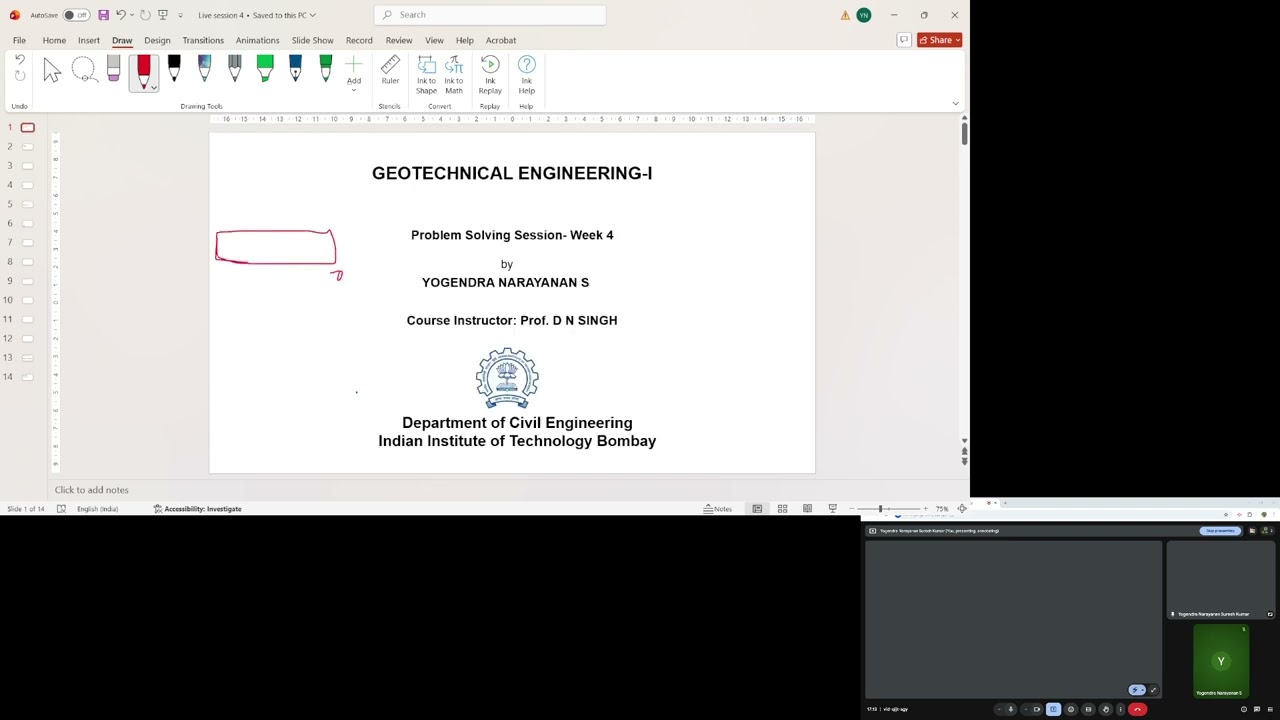Switch to the Insert tab
The width and height of the screenshot is (1280, 720).
pos(89,40)
